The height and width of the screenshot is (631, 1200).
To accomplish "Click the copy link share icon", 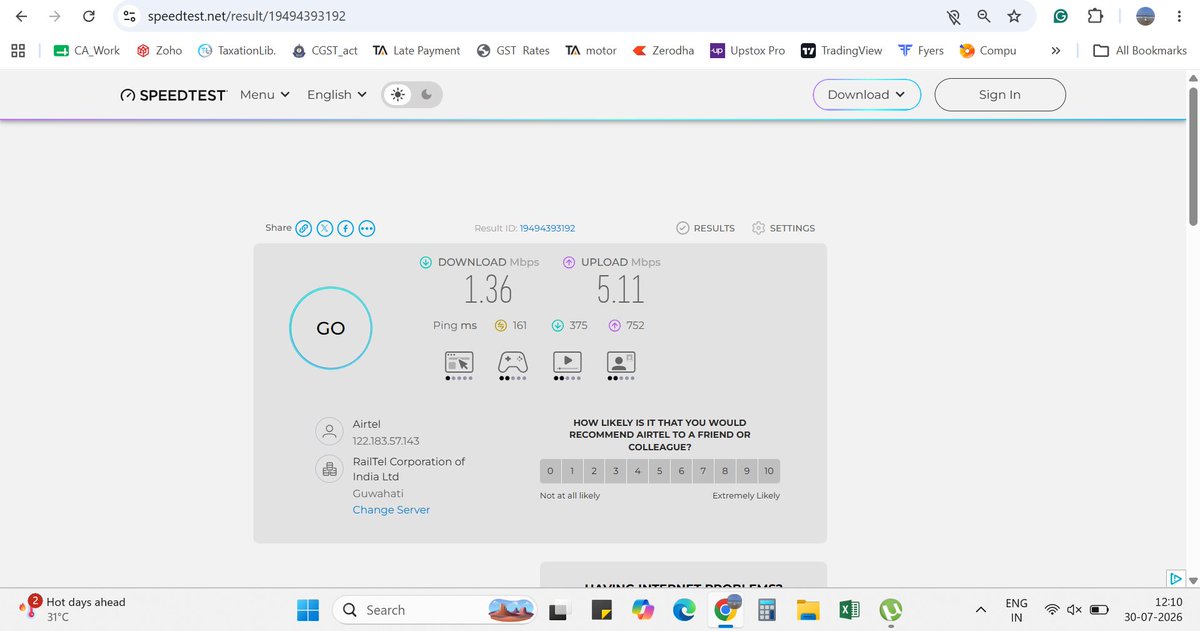I will pyautogui.click(x=303, y=228).
